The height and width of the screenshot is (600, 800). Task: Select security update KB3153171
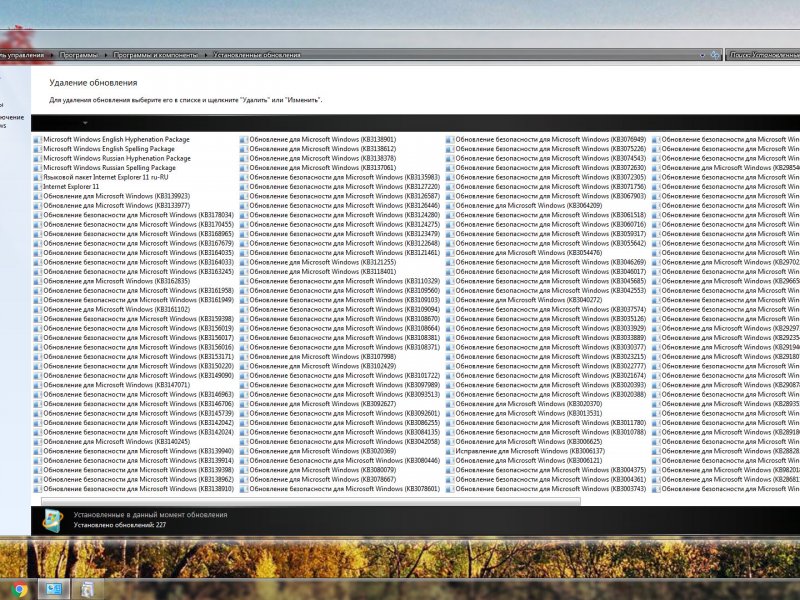pyautogui.click(x=138, y=357)
